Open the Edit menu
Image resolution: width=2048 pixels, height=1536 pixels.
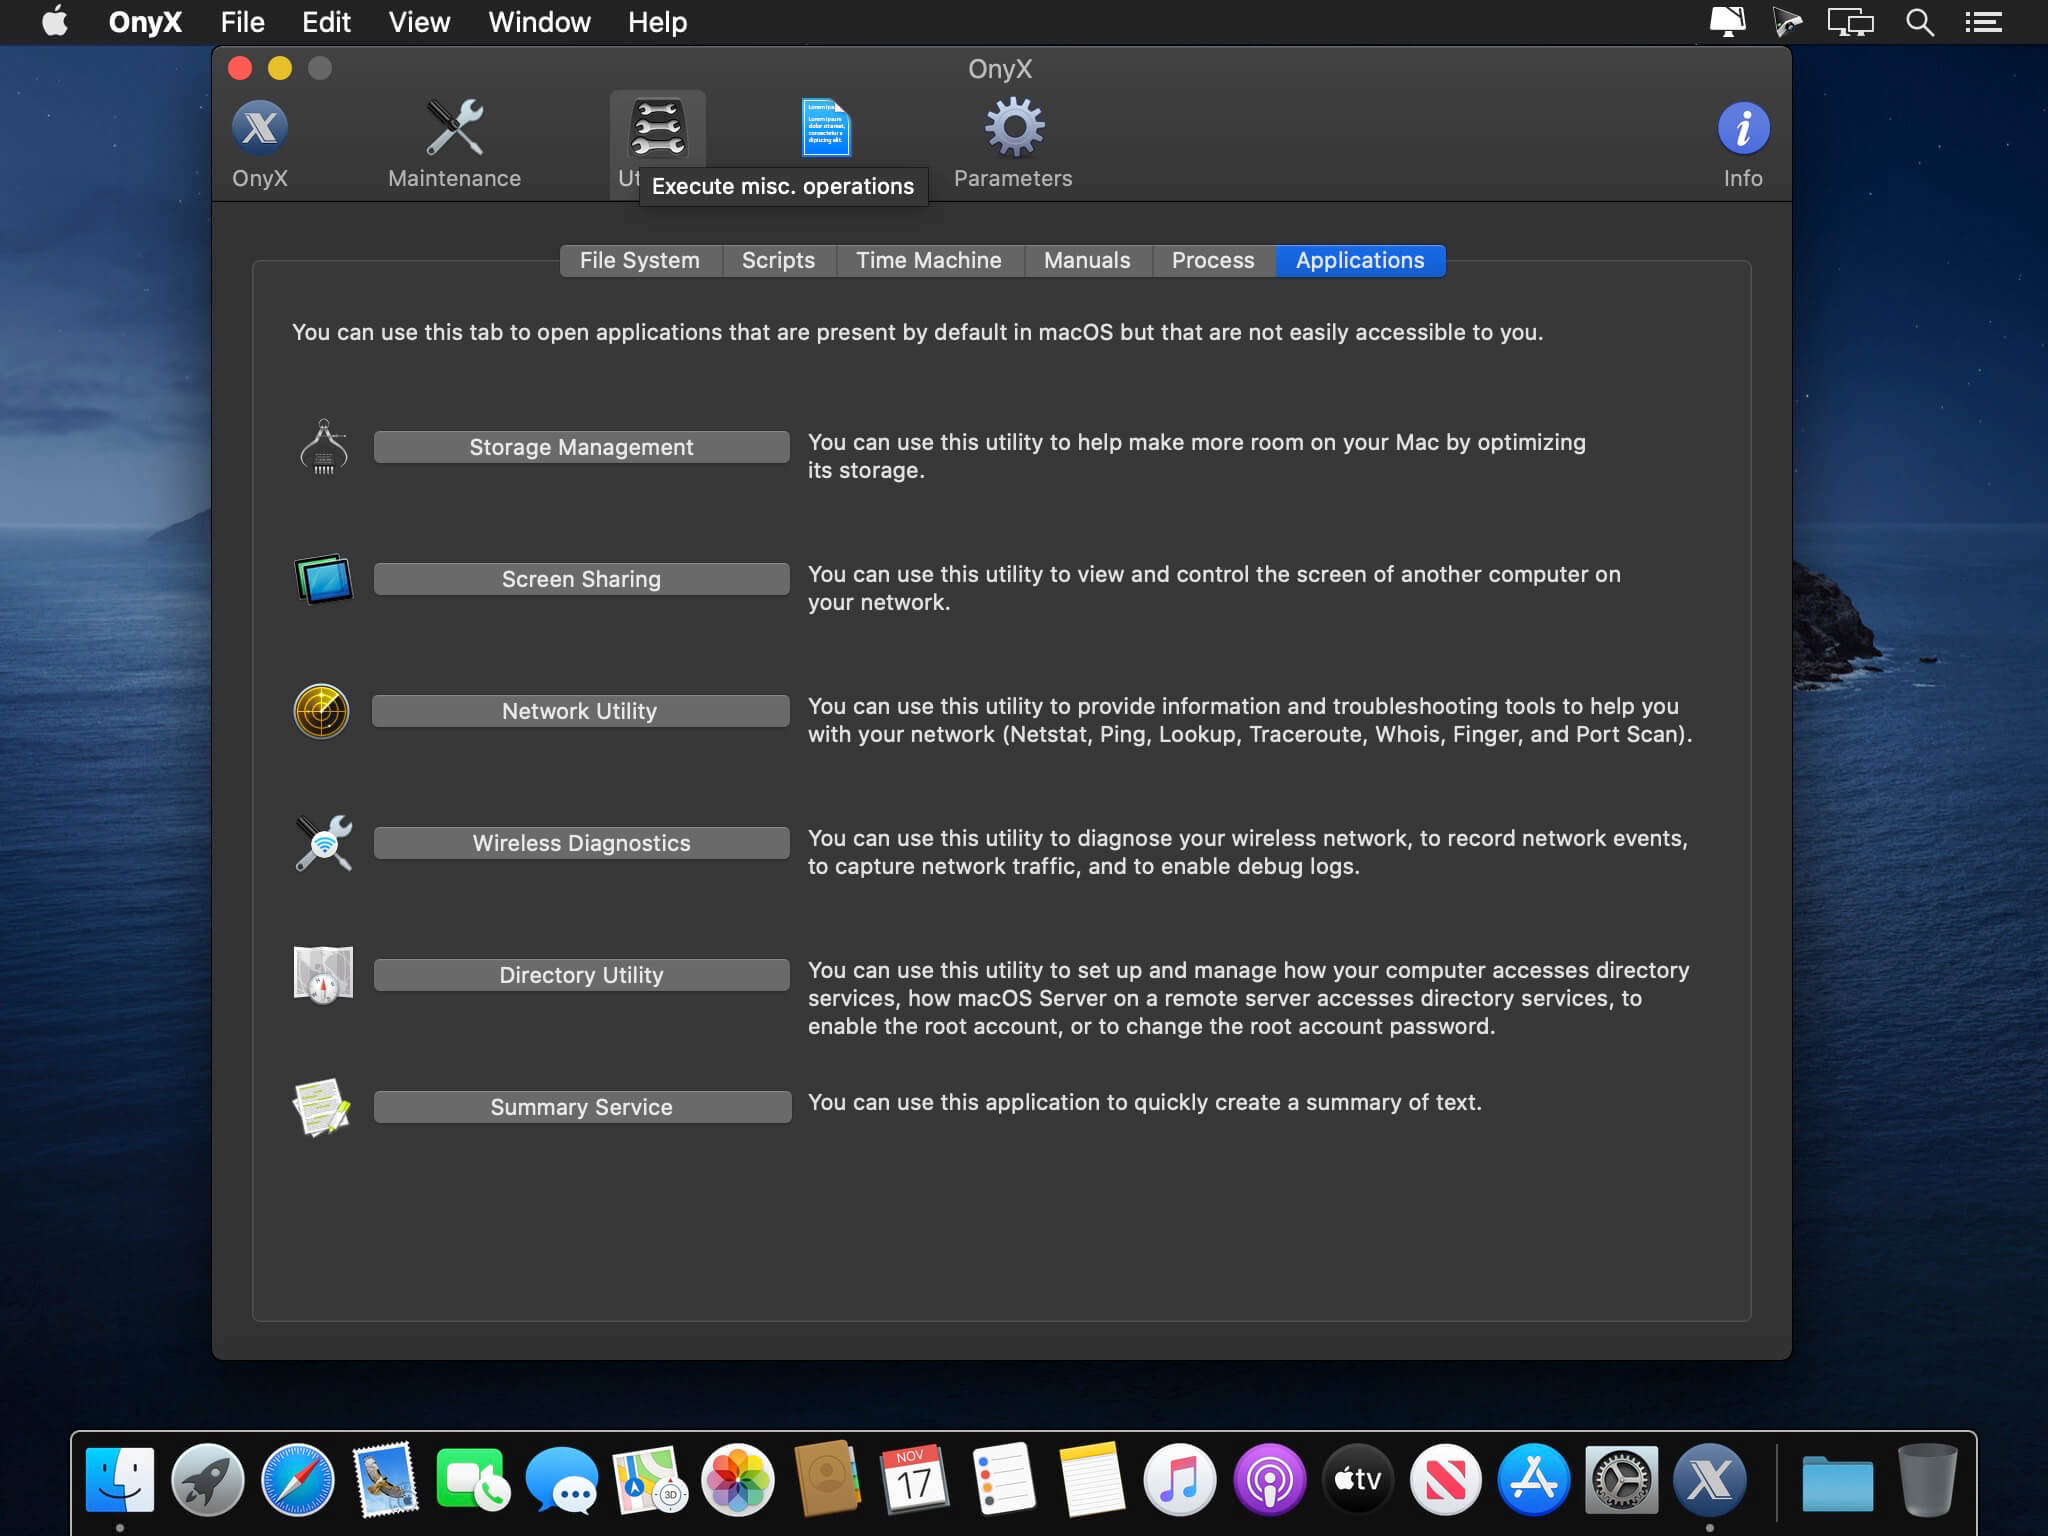pos(326,22)
